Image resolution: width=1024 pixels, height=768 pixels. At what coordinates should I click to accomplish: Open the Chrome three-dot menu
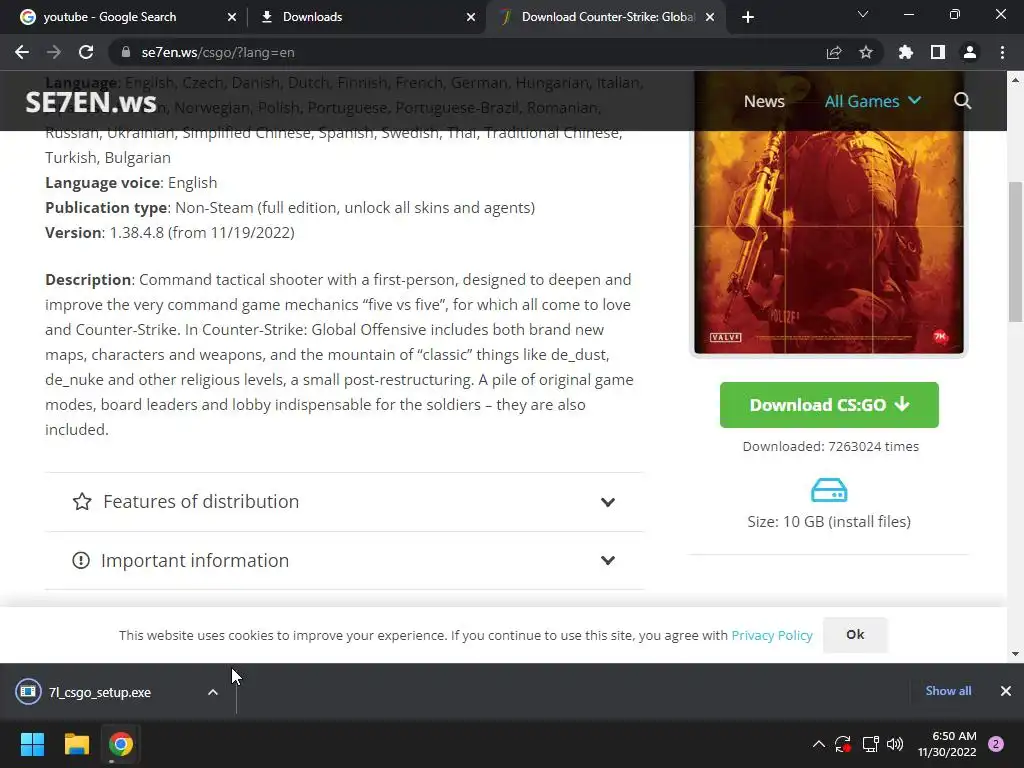pyautogui.click(x=1002, y=52)
